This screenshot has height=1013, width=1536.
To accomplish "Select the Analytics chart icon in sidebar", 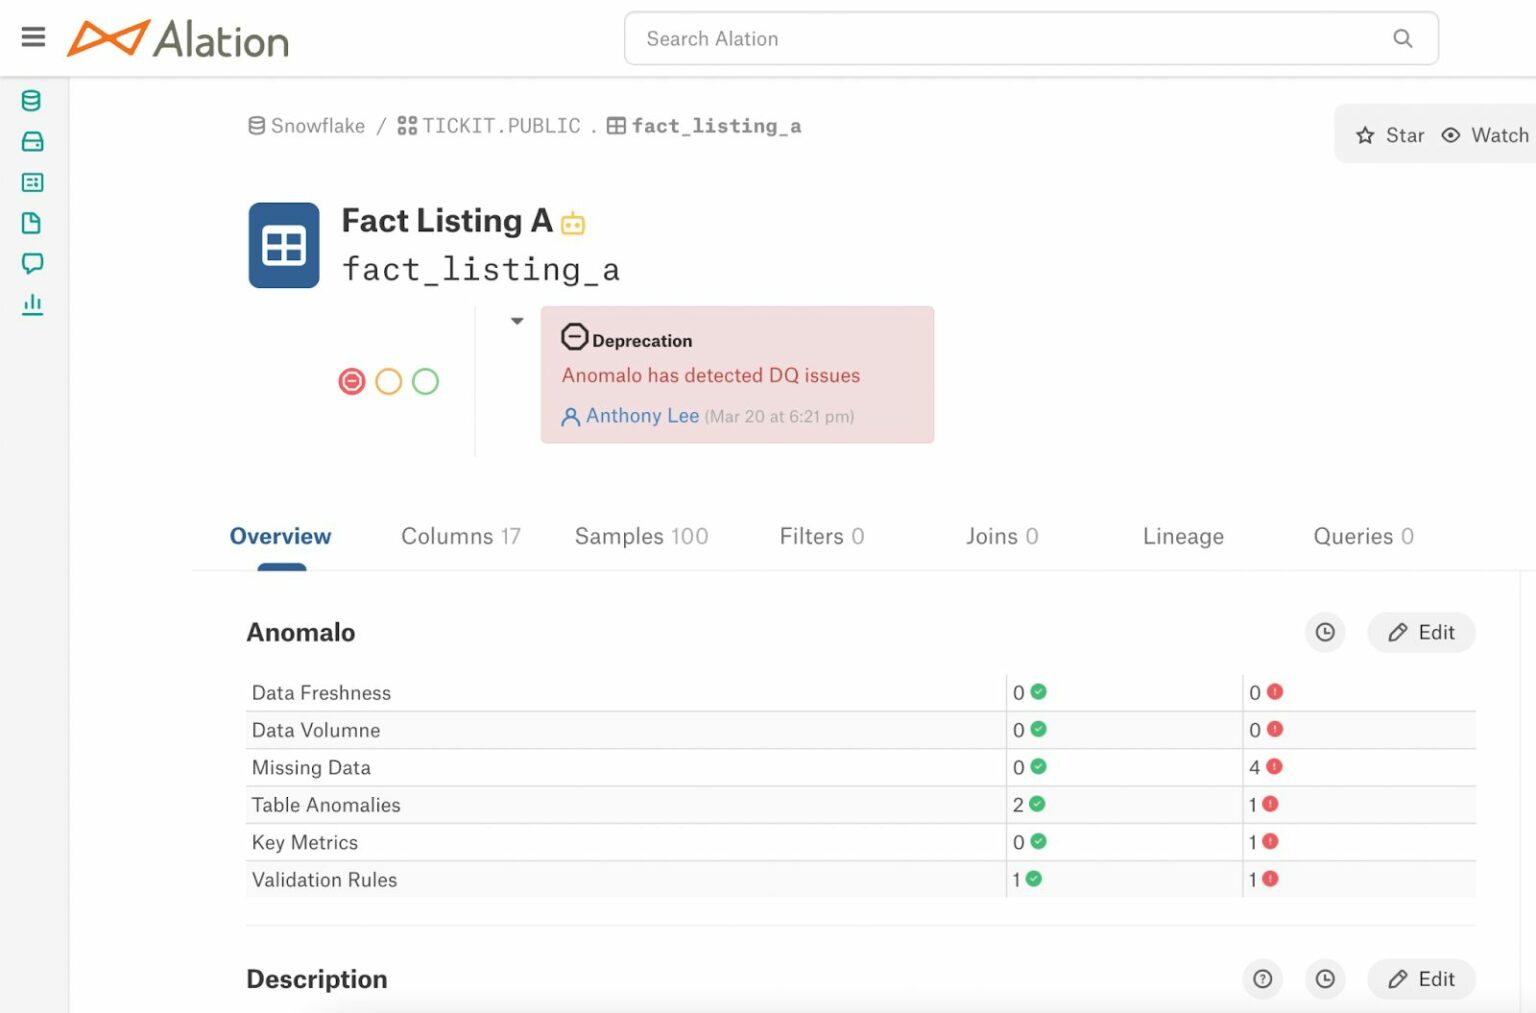I will point(31,303).
